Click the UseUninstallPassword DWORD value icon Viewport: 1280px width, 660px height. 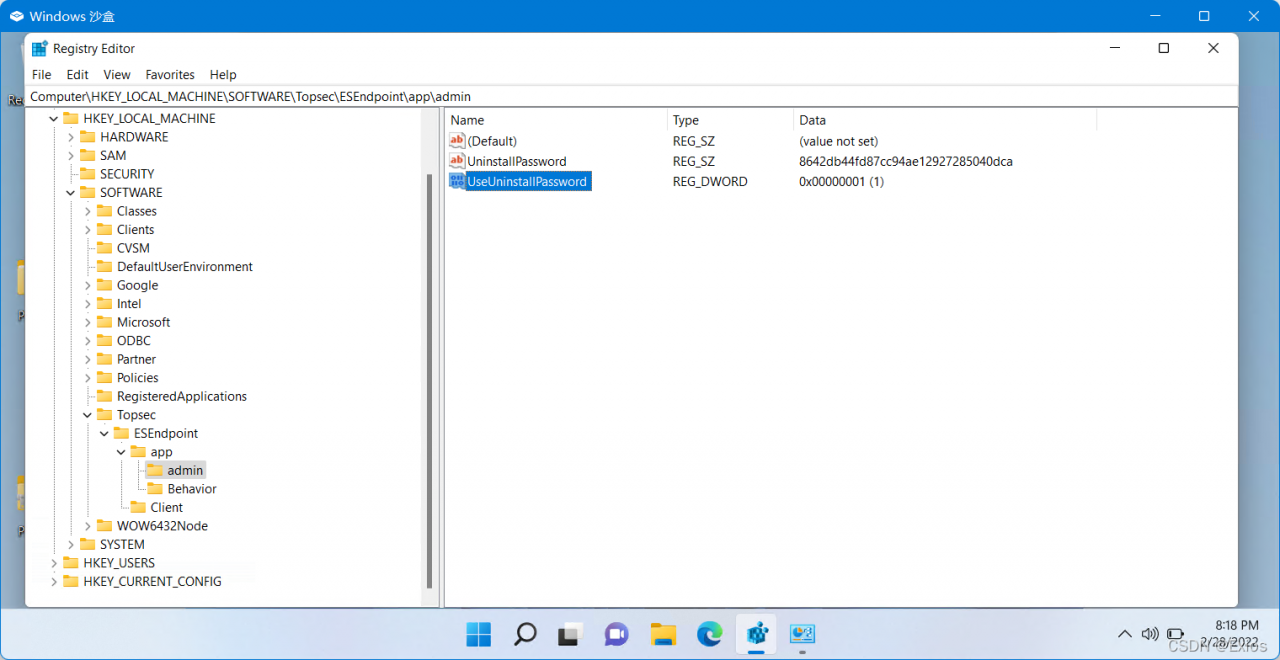tap(458, 181)
